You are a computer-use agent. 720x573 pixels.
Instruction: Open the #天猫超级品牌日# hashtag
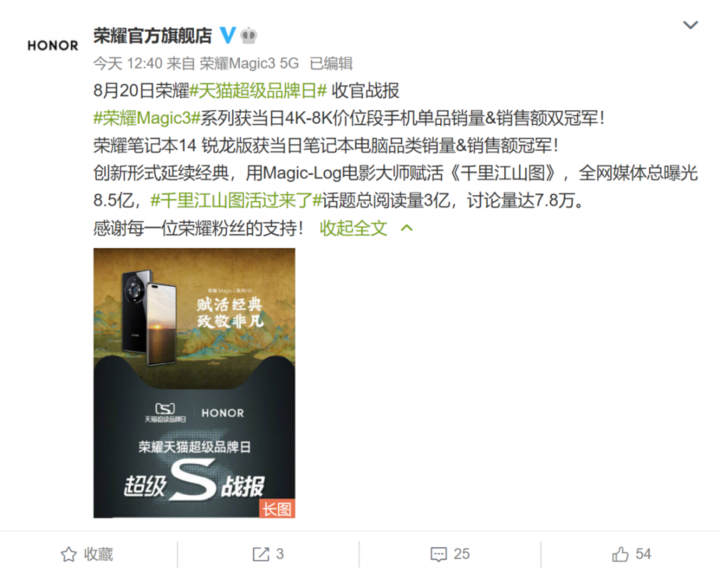tap(258, 90)
